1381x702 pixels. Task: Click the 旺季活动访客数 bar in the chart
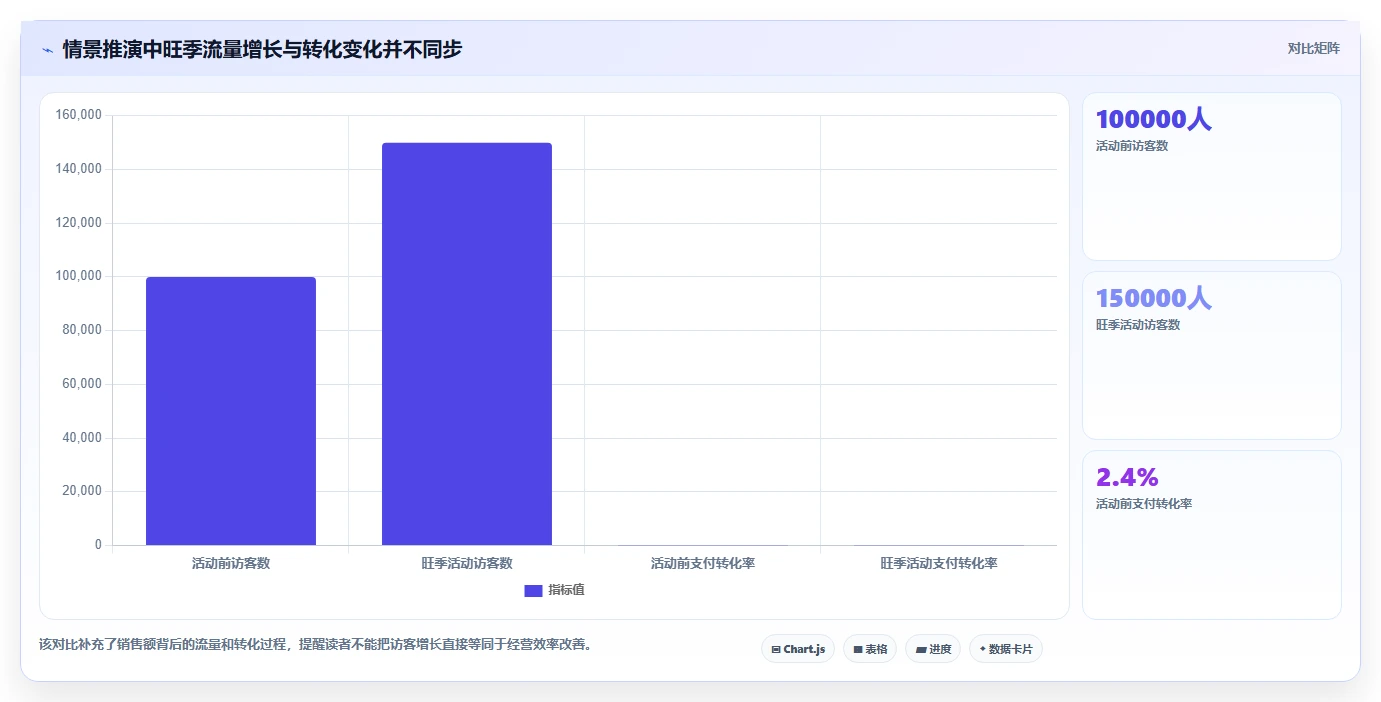click(x=467, y=344)
